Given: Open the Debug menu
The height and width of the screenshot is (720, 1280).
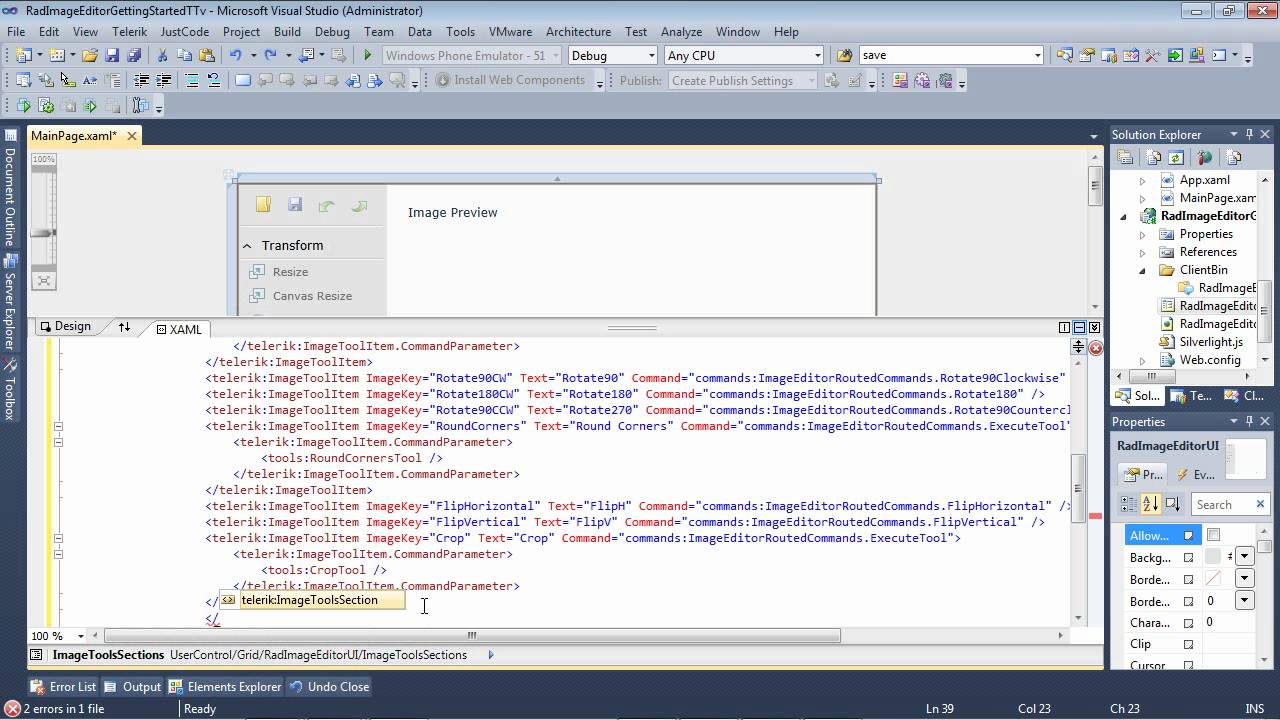Looking at the screenshot, I should [331, 32].
